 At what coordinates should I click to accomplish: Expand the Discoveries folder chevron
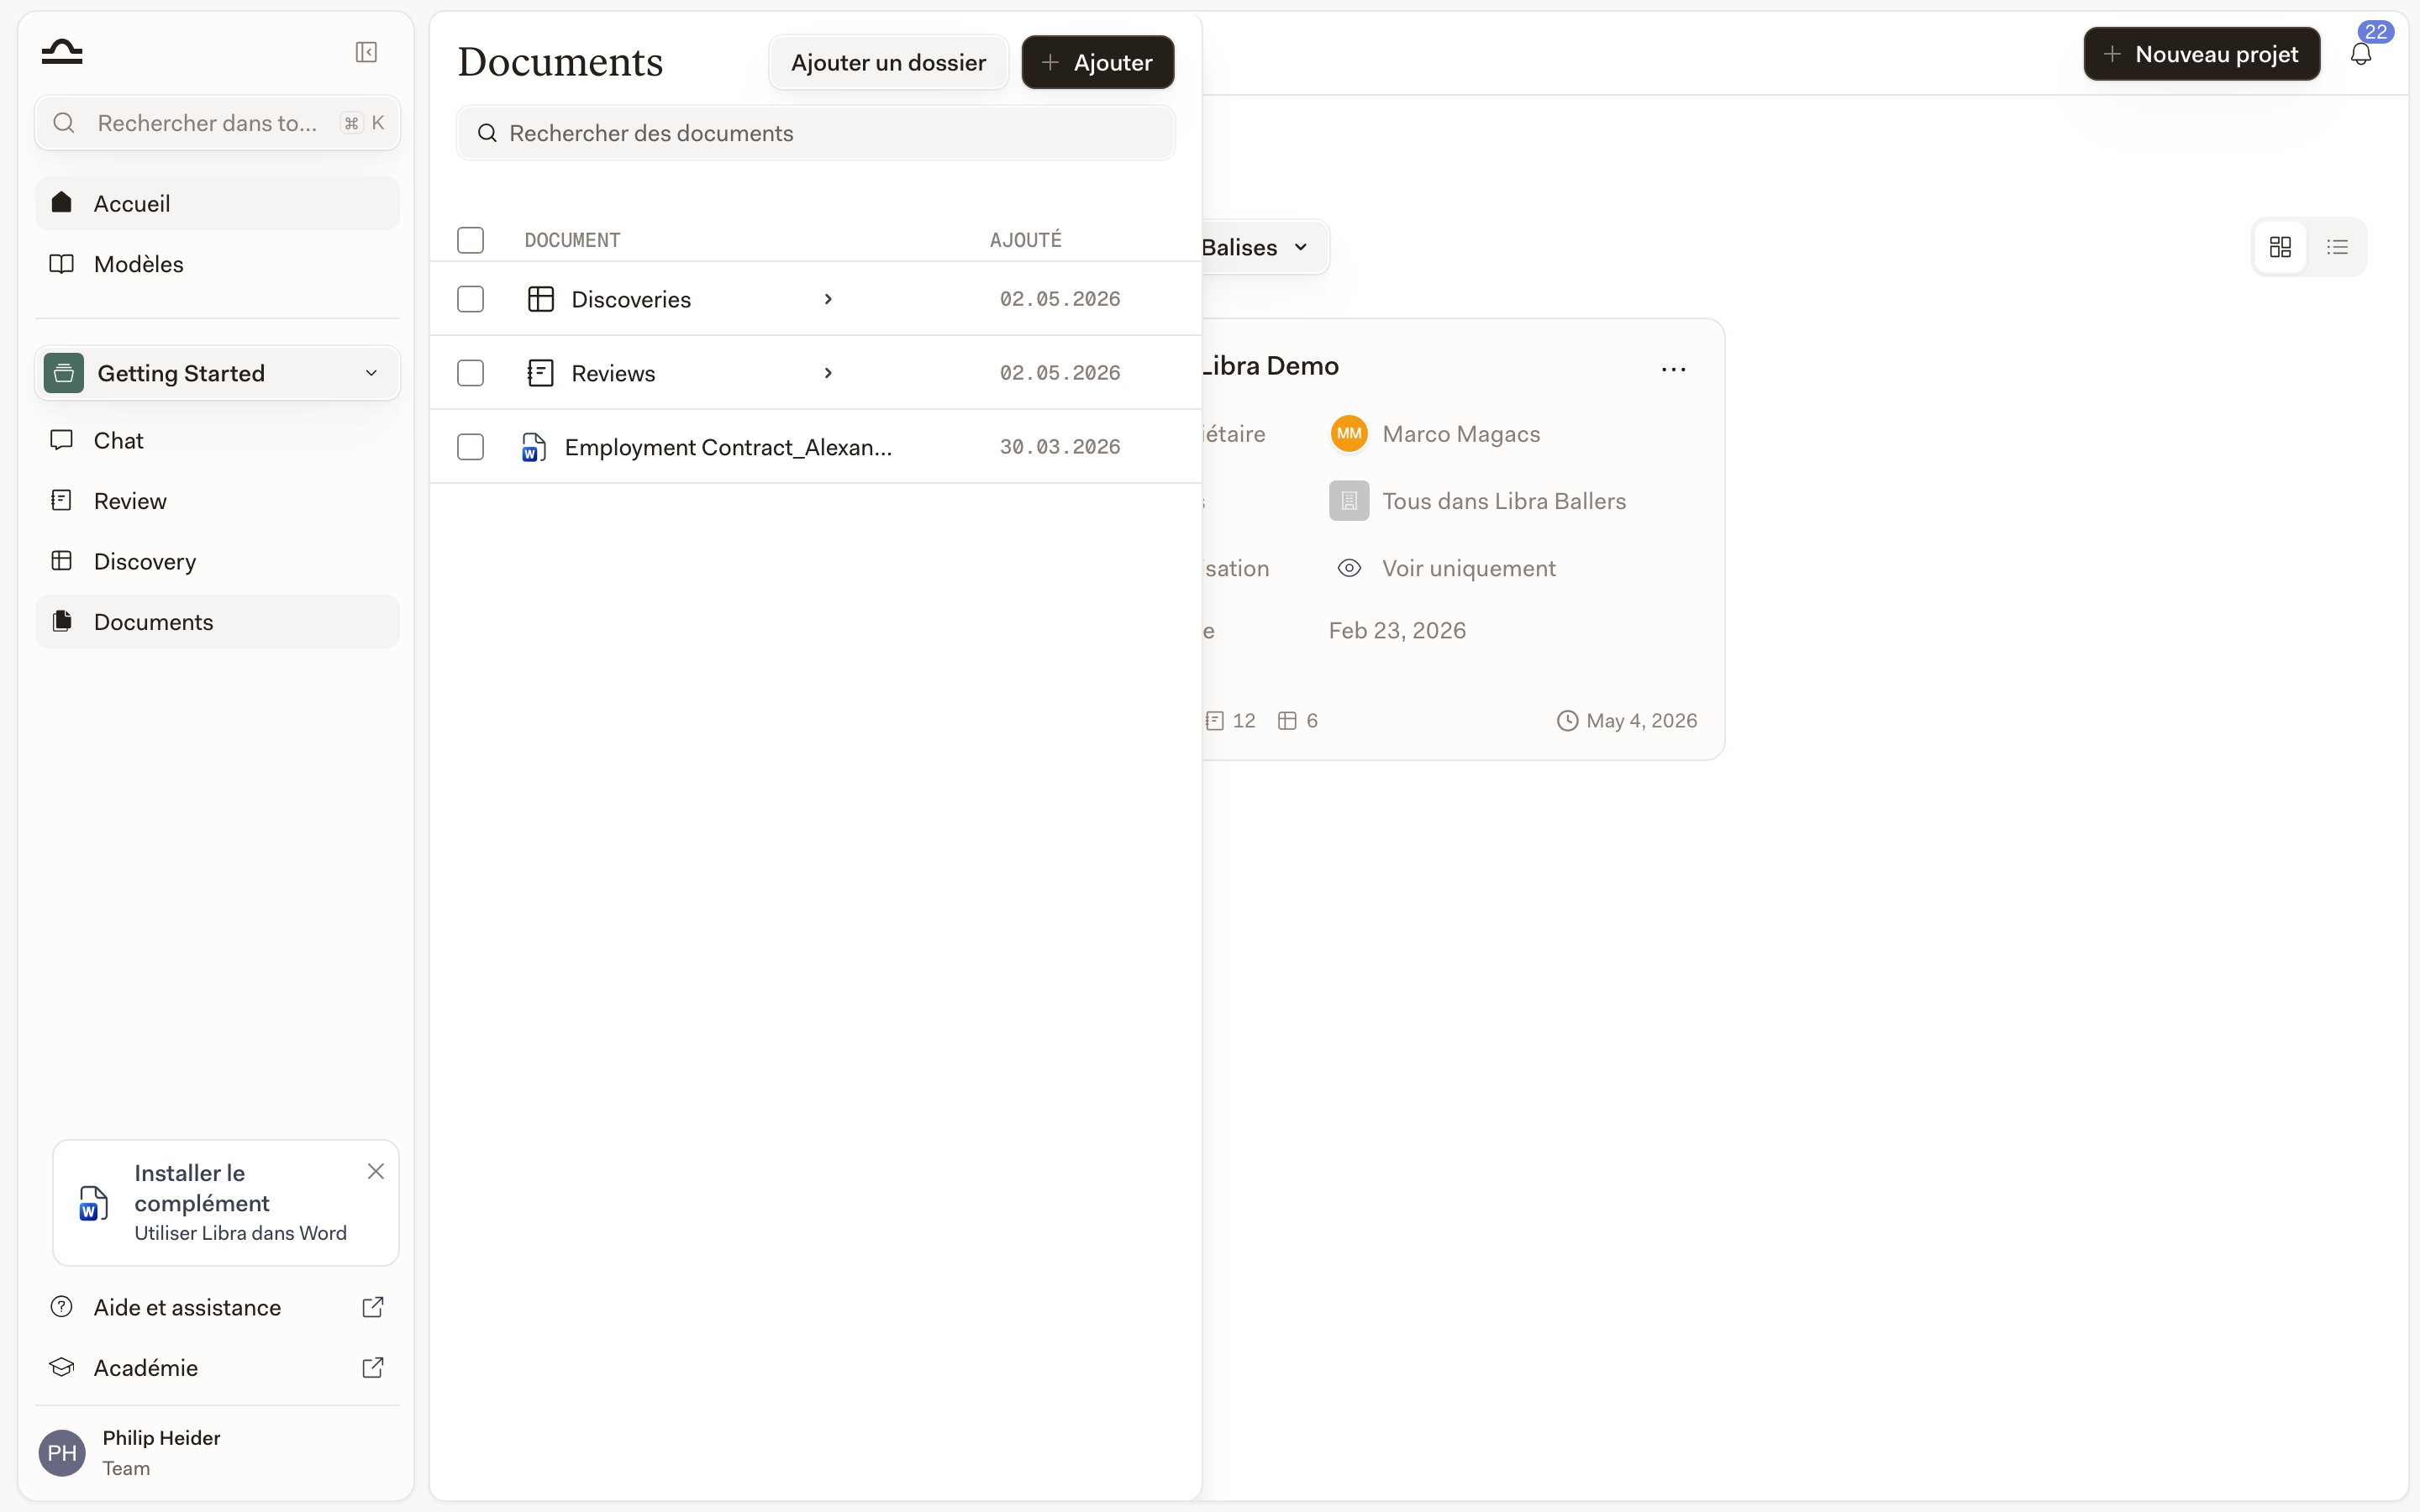pos(828,299)
